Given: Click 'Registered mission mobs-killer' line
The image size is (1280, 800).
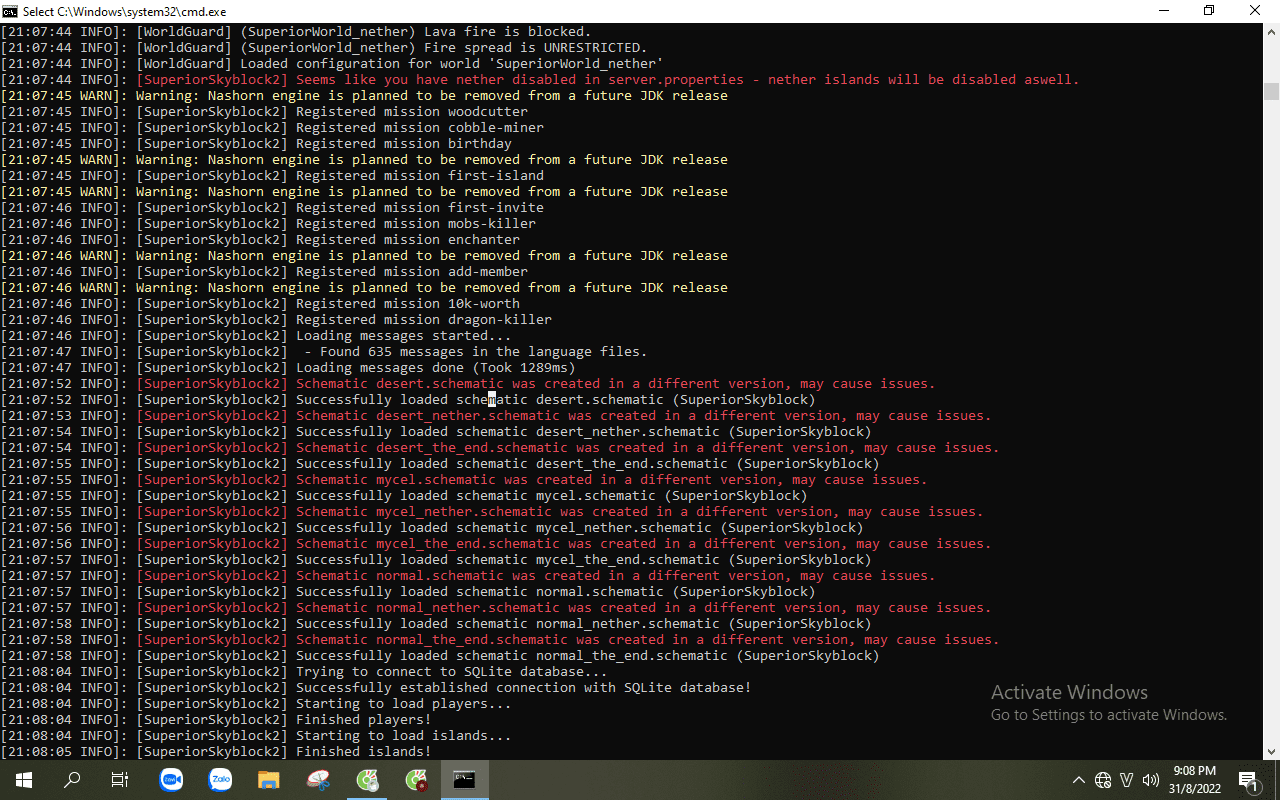Looking at the screenshot, I should (x=268, y=224).
